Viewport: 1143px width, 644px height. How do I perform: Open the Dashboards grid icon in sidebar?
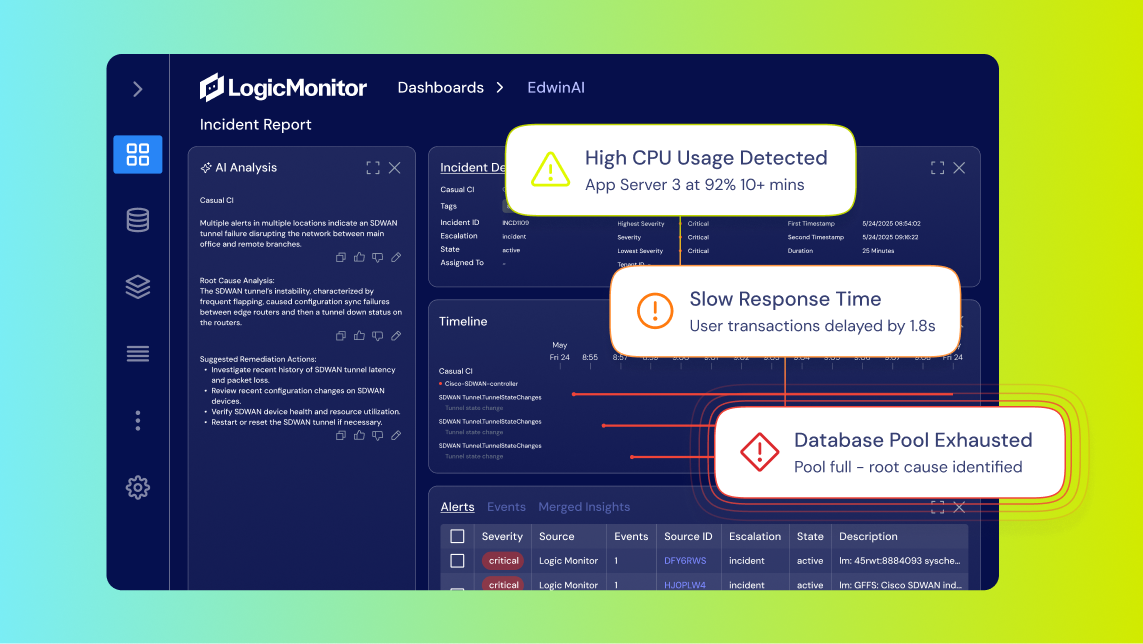pos(138,155)
